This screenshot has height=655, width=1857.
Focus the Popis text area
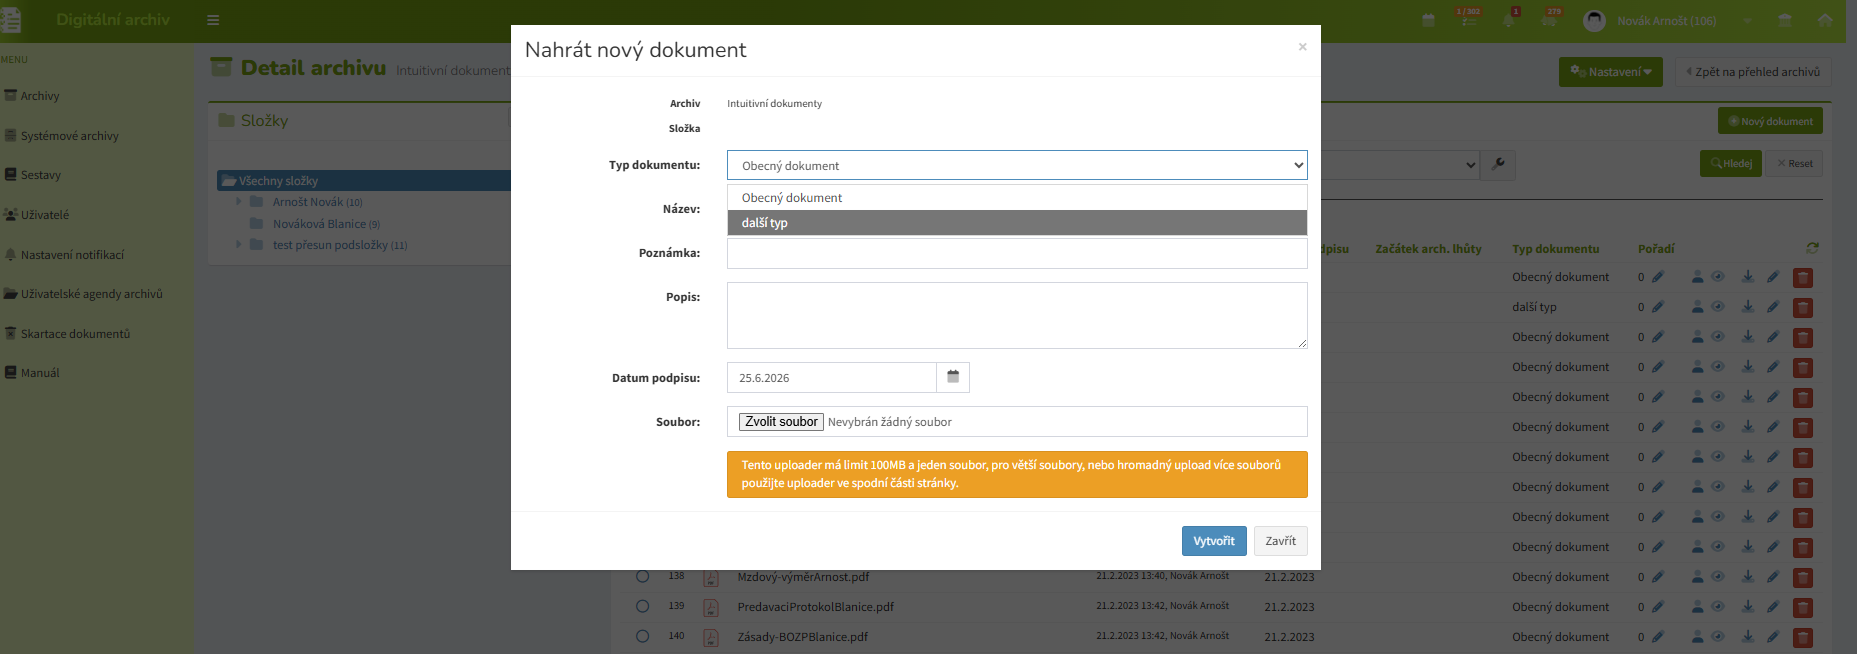[x=1017, y=316]
